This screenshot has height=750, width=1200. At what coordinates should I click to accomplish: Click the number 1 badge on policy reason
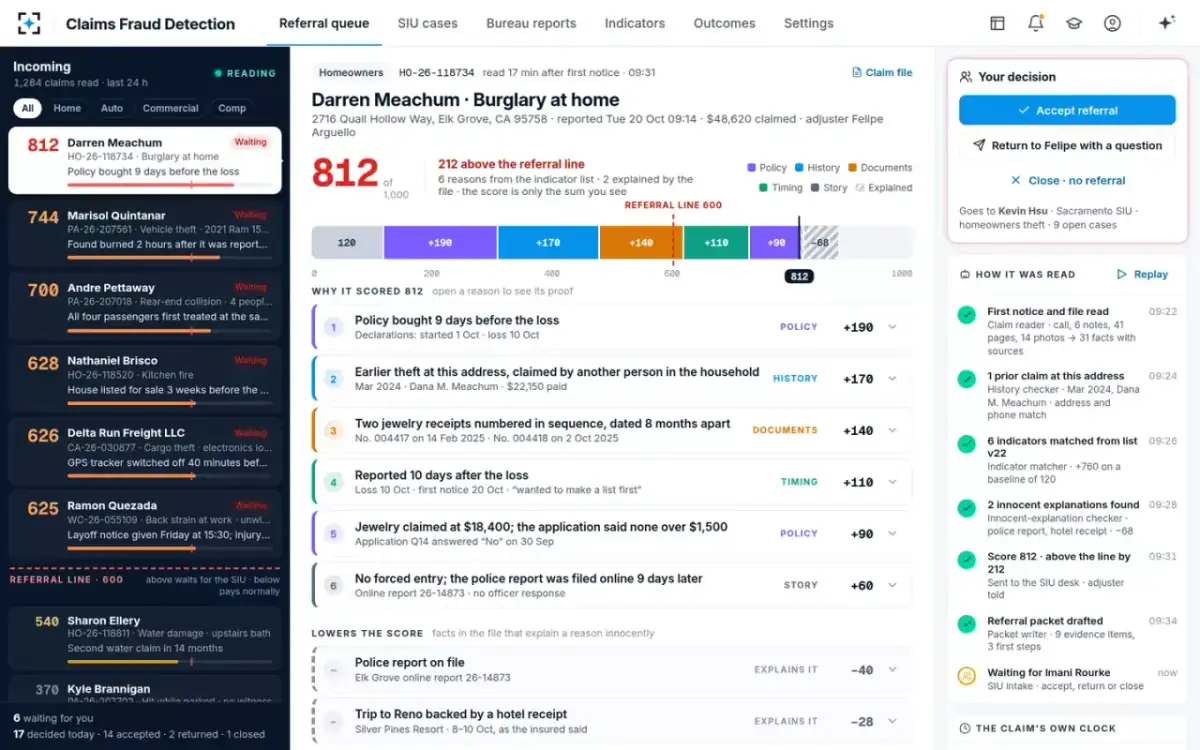[335, 327]
